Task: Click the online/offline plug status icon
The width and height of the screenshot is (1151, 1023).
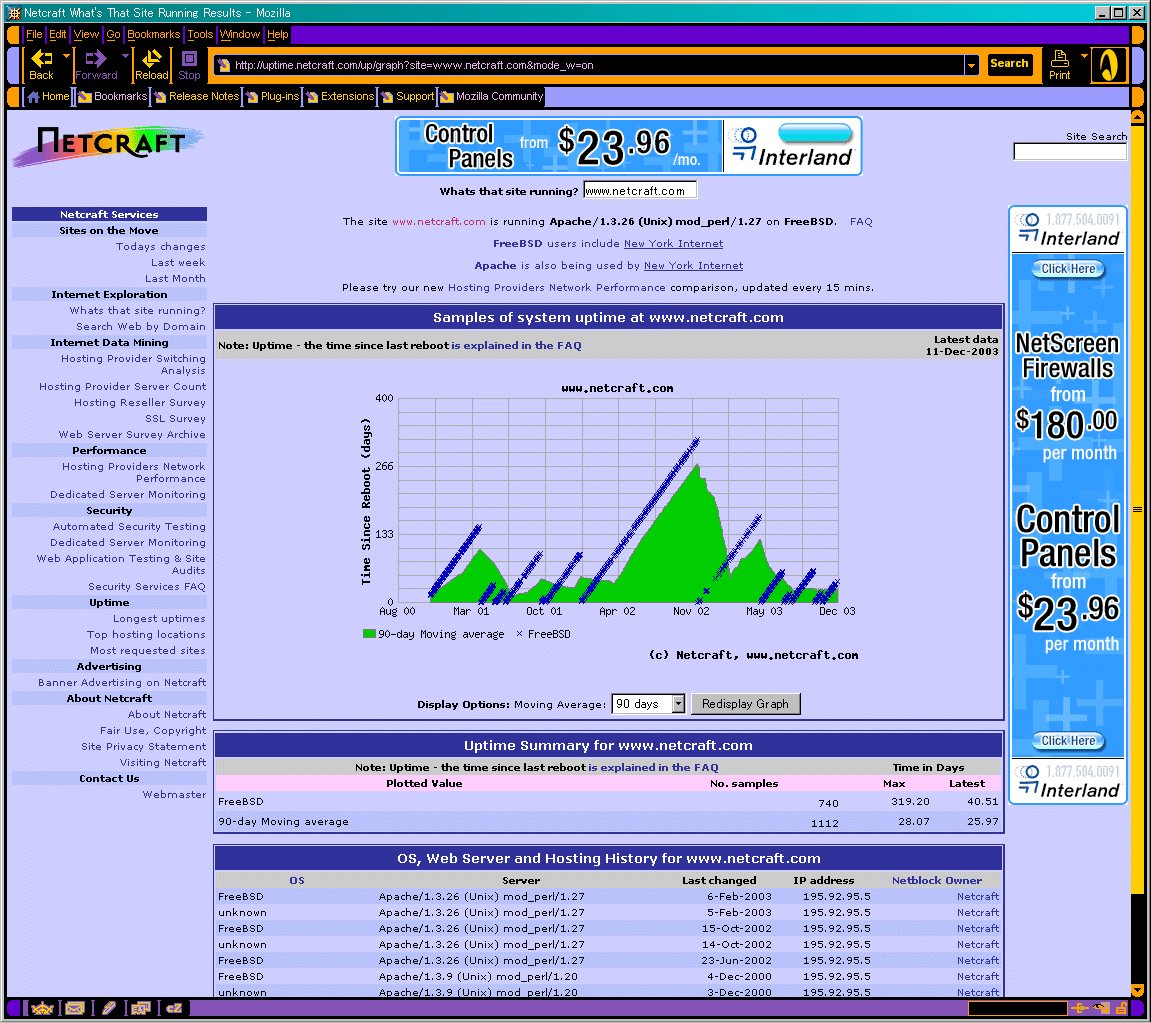Action: 1080,1008
